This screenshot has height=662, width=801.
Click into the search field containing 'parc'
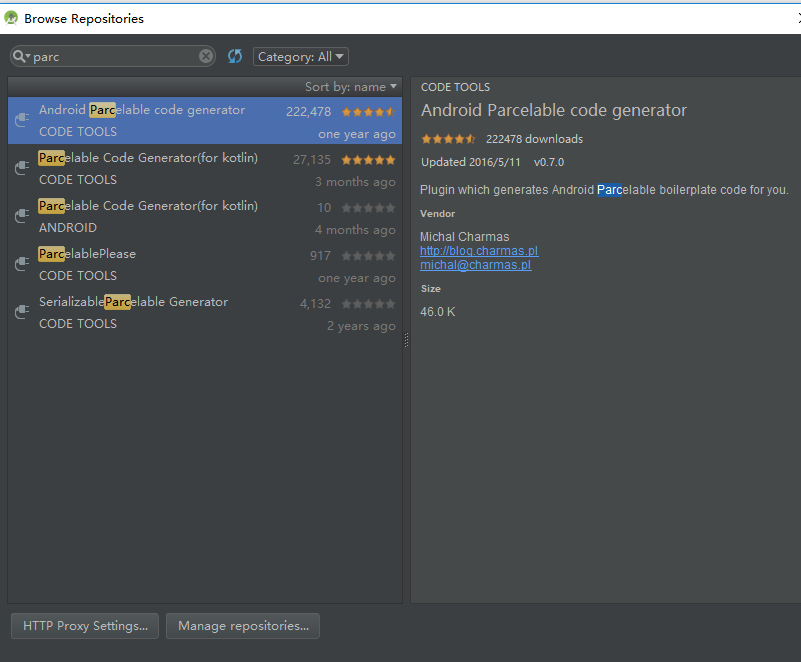click(115, 57)
